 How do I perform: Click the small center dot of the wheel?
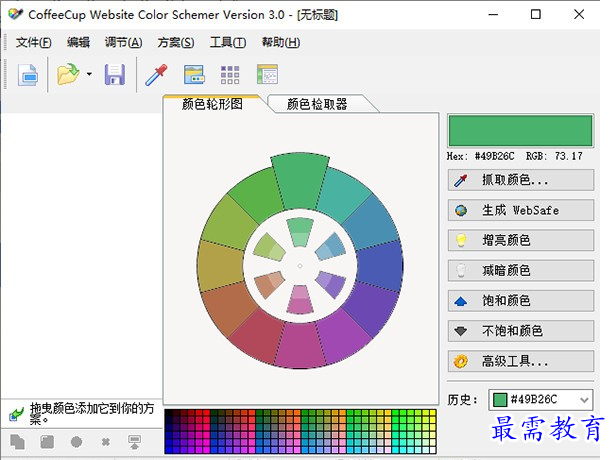300,266
